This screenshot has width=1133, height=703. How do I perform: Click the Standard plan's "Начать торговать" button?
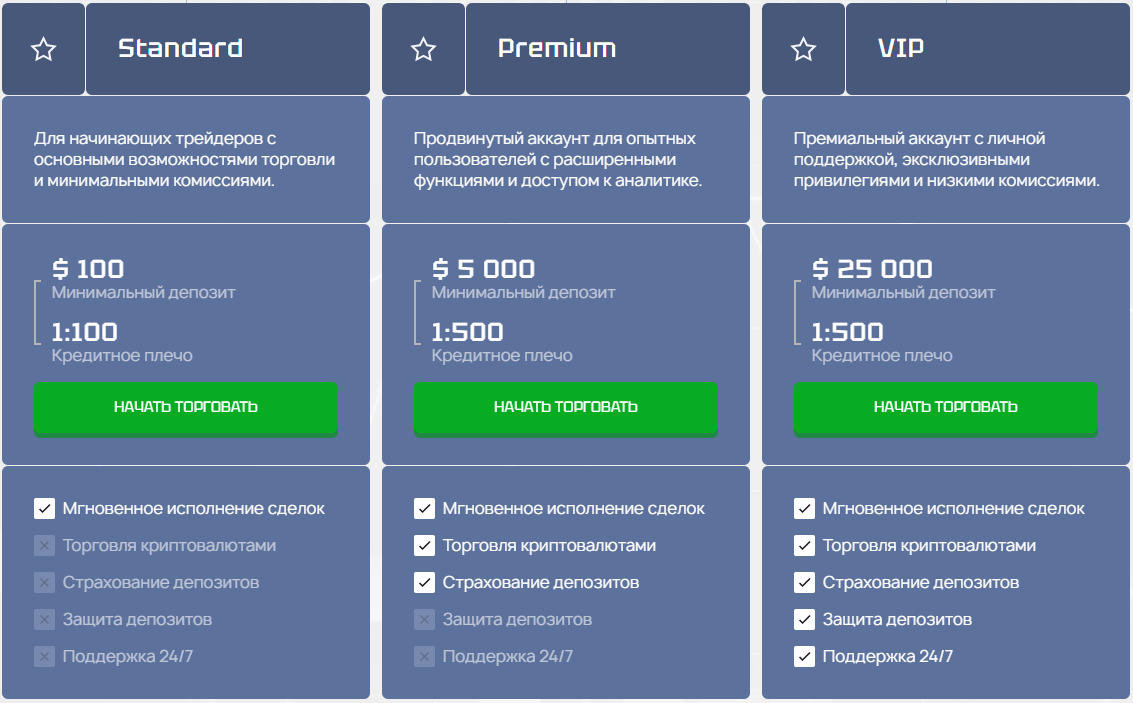click(x=186, y=407)
